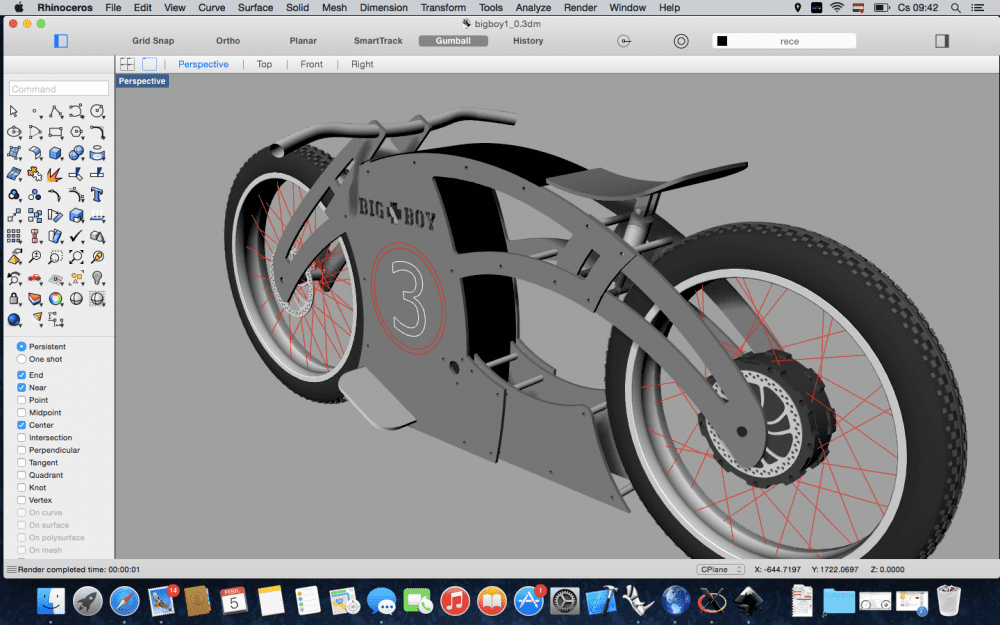The width and height of the screenshot is (1000, 625).
Task: Toggle the right sidebar panel
Action: pos(942,41)
